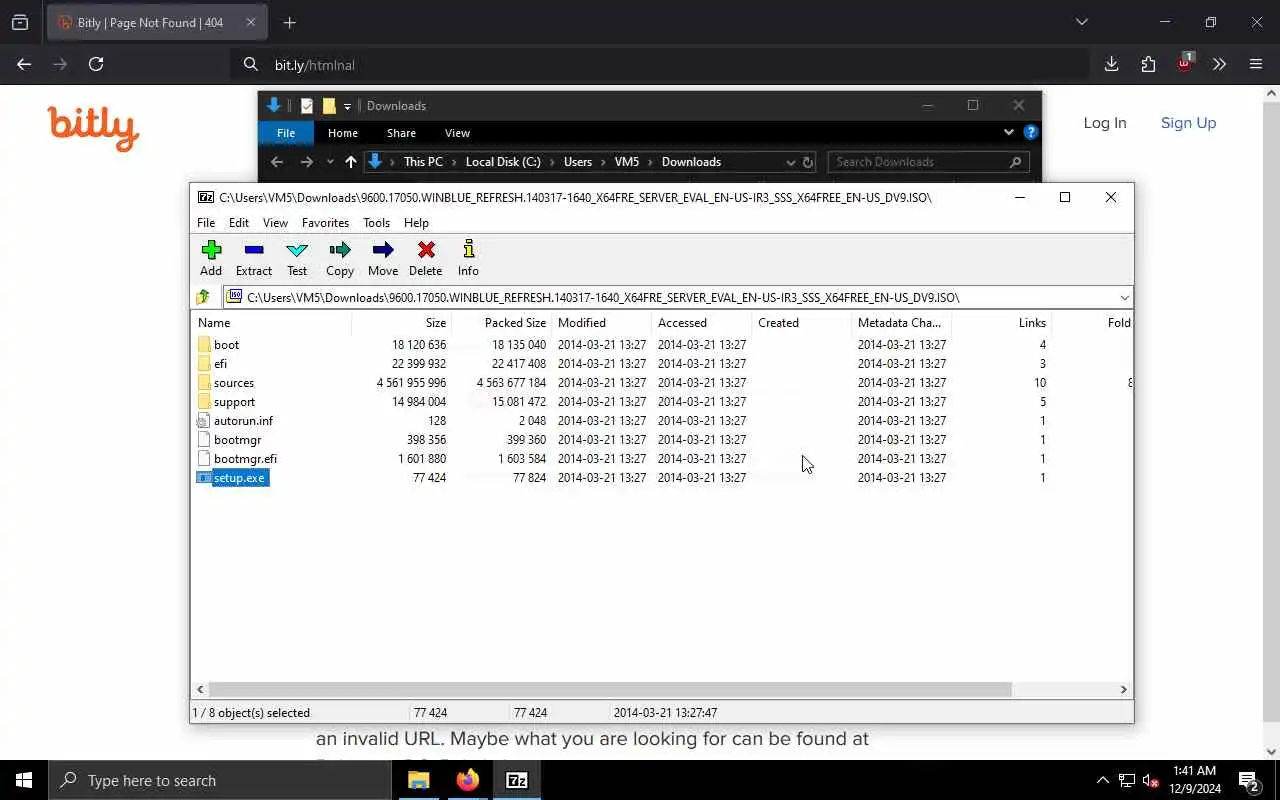Open the 7-Zip Edit menu

click(239, 222)
